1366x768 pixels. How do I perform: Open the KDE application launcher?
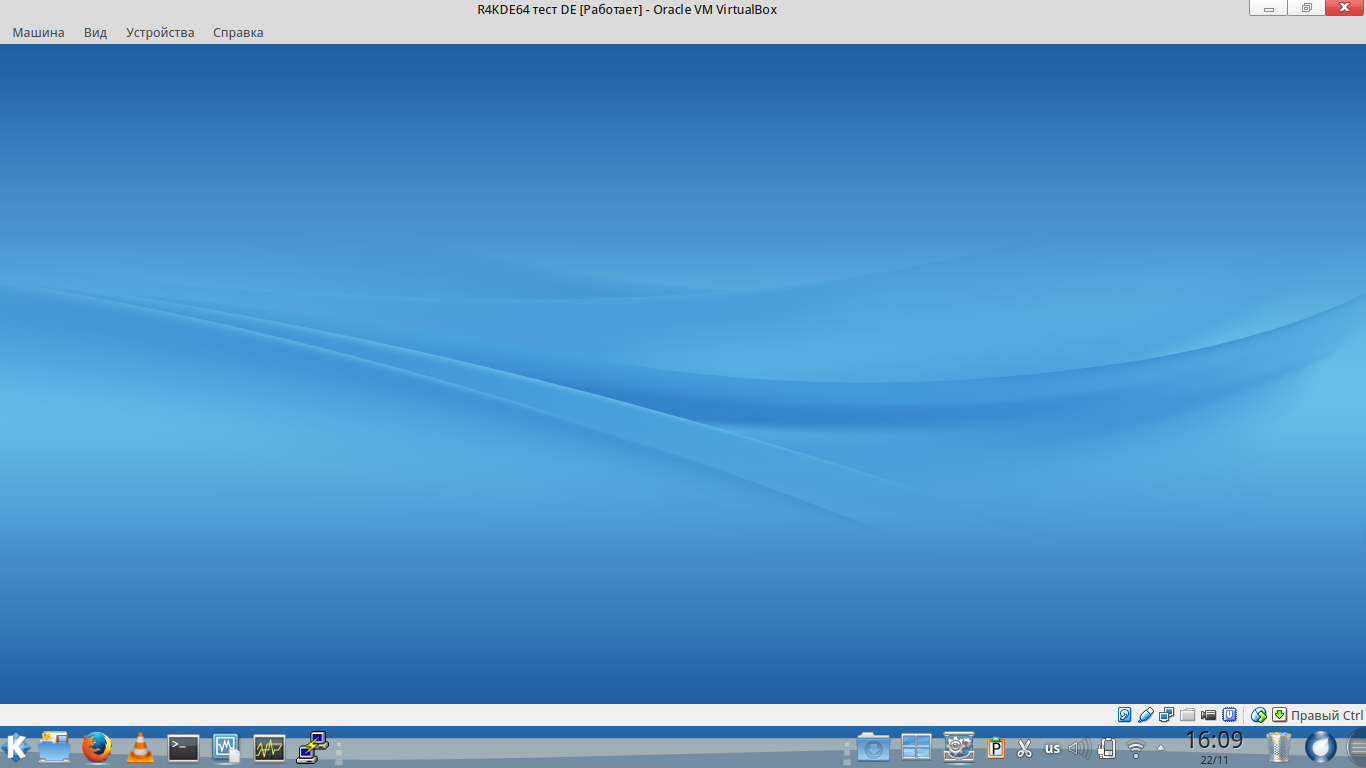tap(15, 747)
